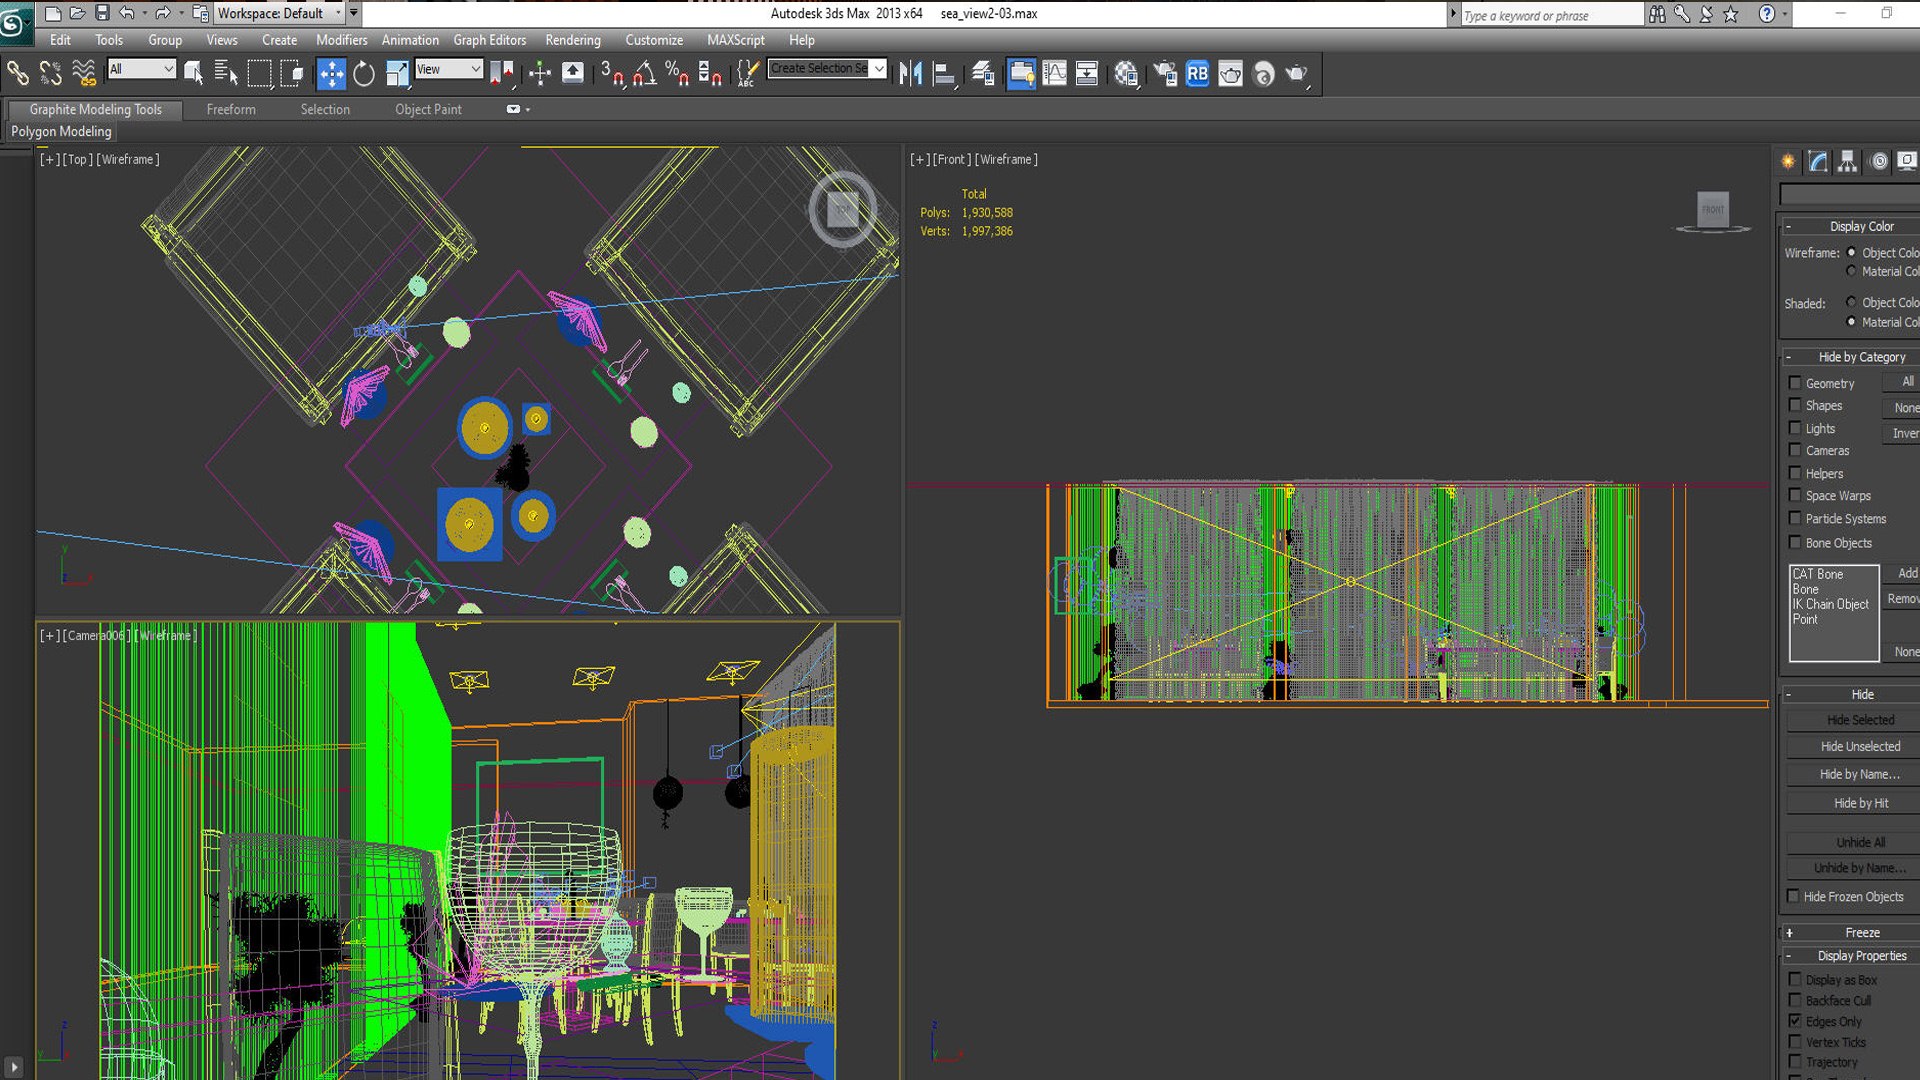Collapse the Display Color rollout
This screenshot has width=1920, height=1080.
coord(1850,226)
